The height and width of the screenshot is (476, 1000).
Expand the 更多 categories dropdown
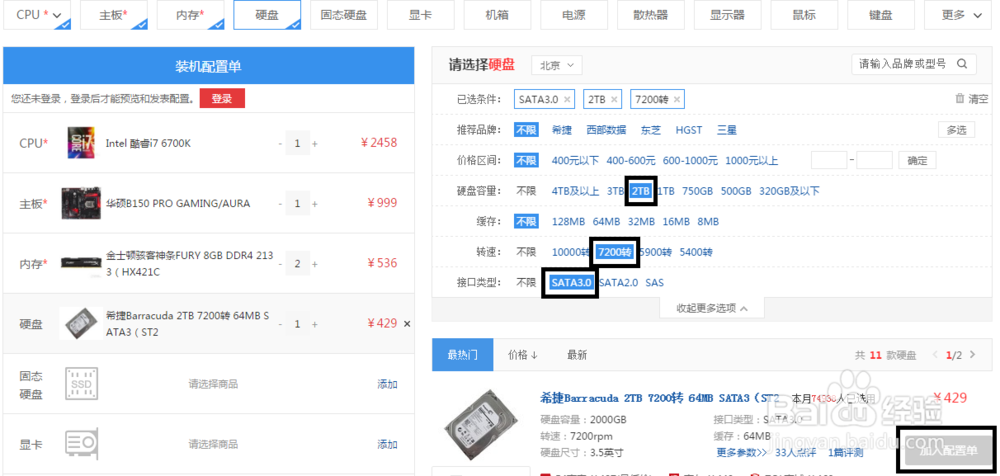(957, 15)
